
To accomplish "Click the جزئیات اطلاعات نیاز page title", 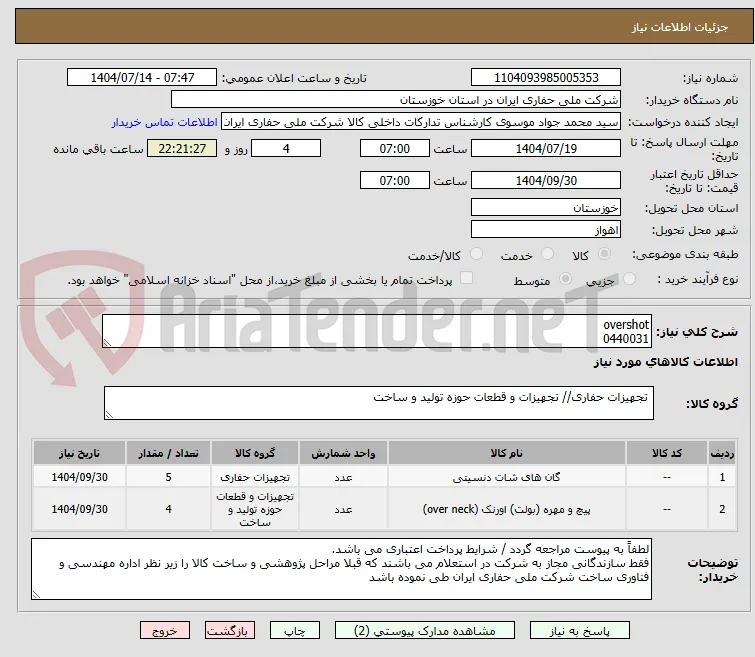I will pos(679,27).
